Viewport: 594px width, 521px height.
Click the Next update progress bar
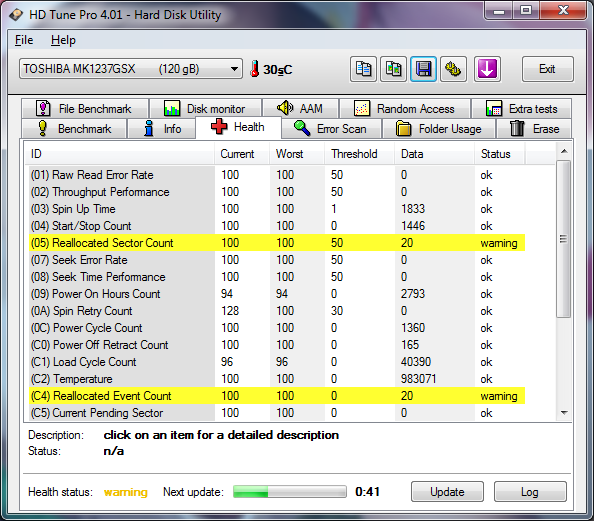pyautogui.click(x=290, y=491)
